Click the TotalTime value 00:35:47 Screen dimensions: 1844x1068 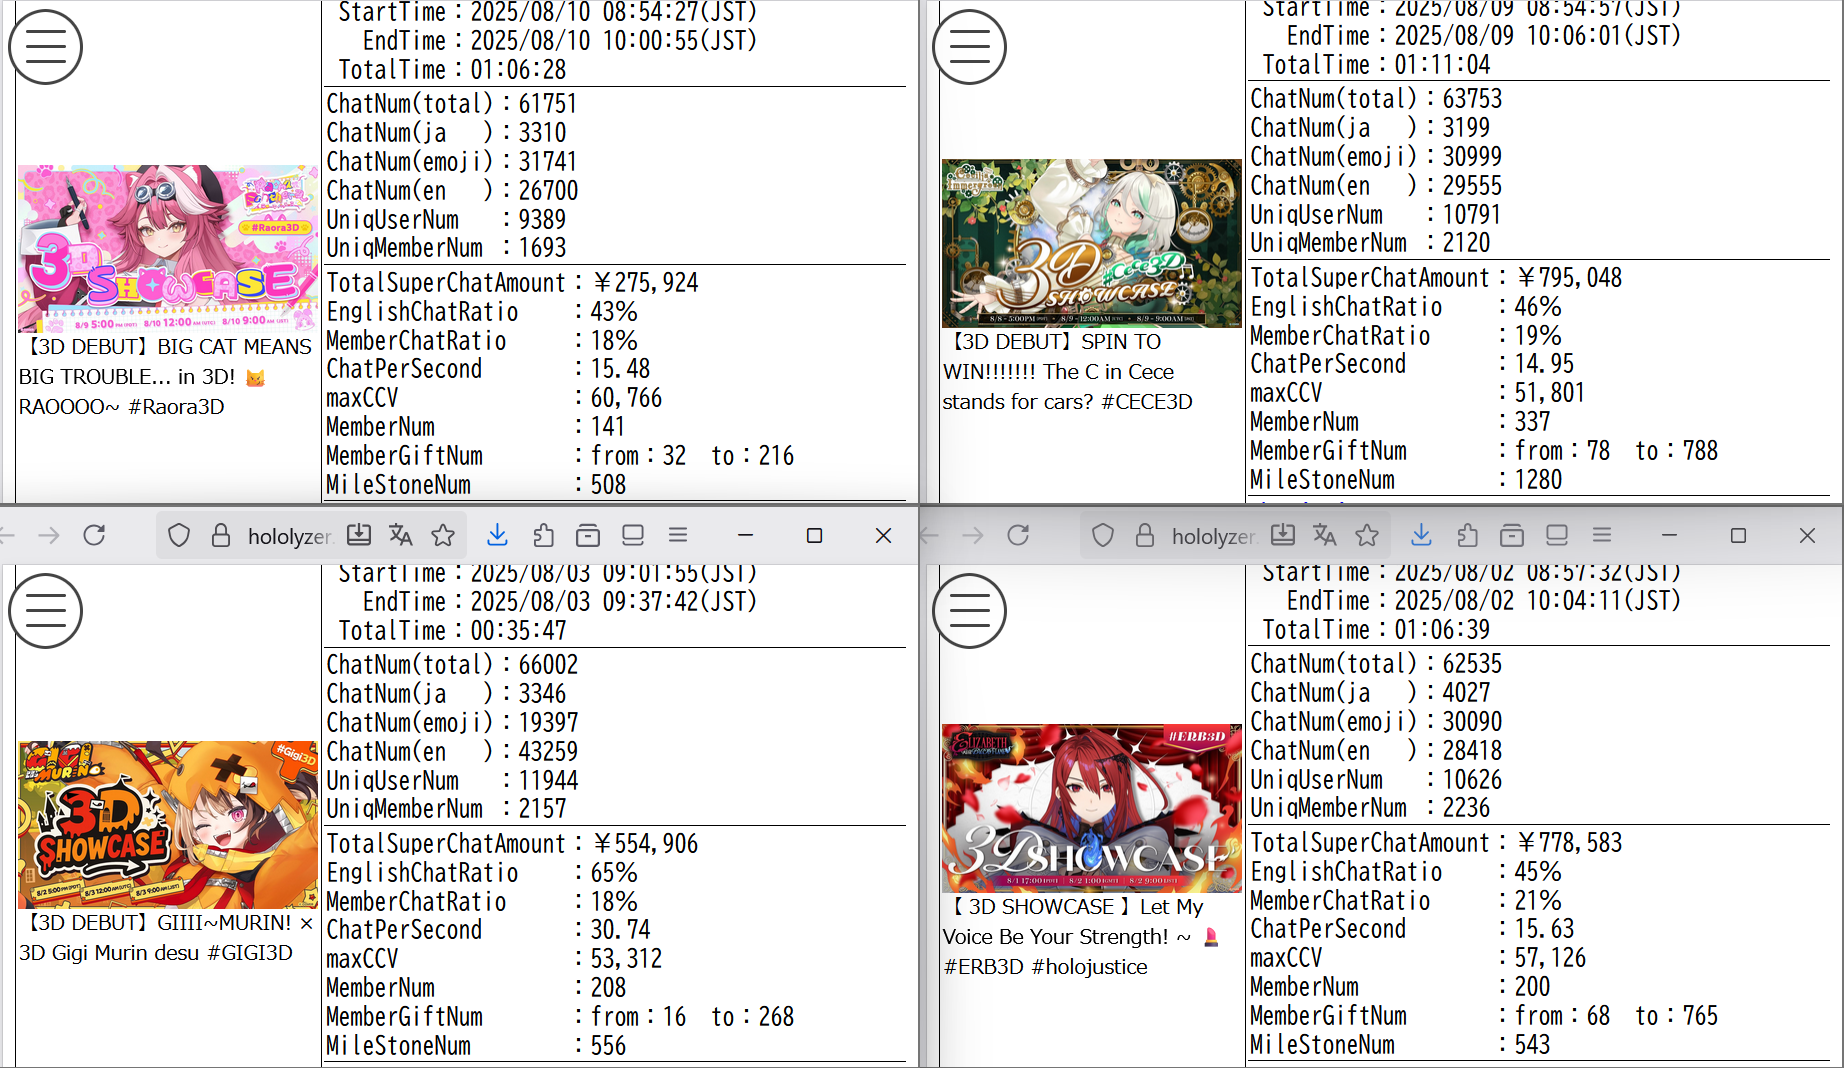pyautogui.click(x=519, y=631)
